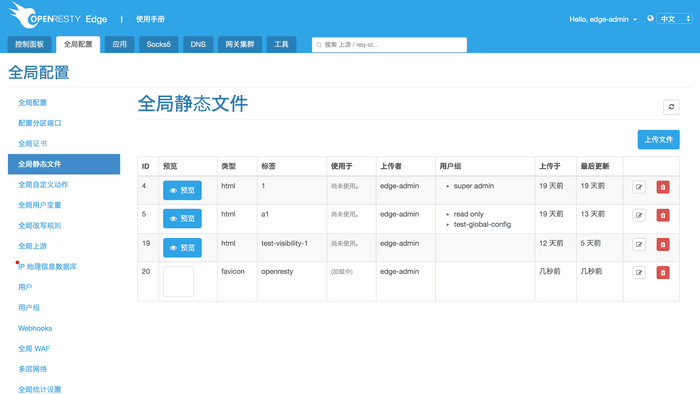Click the 用户组 column header
The height and width of the screenshot is (394, 700).
(450, 166)
